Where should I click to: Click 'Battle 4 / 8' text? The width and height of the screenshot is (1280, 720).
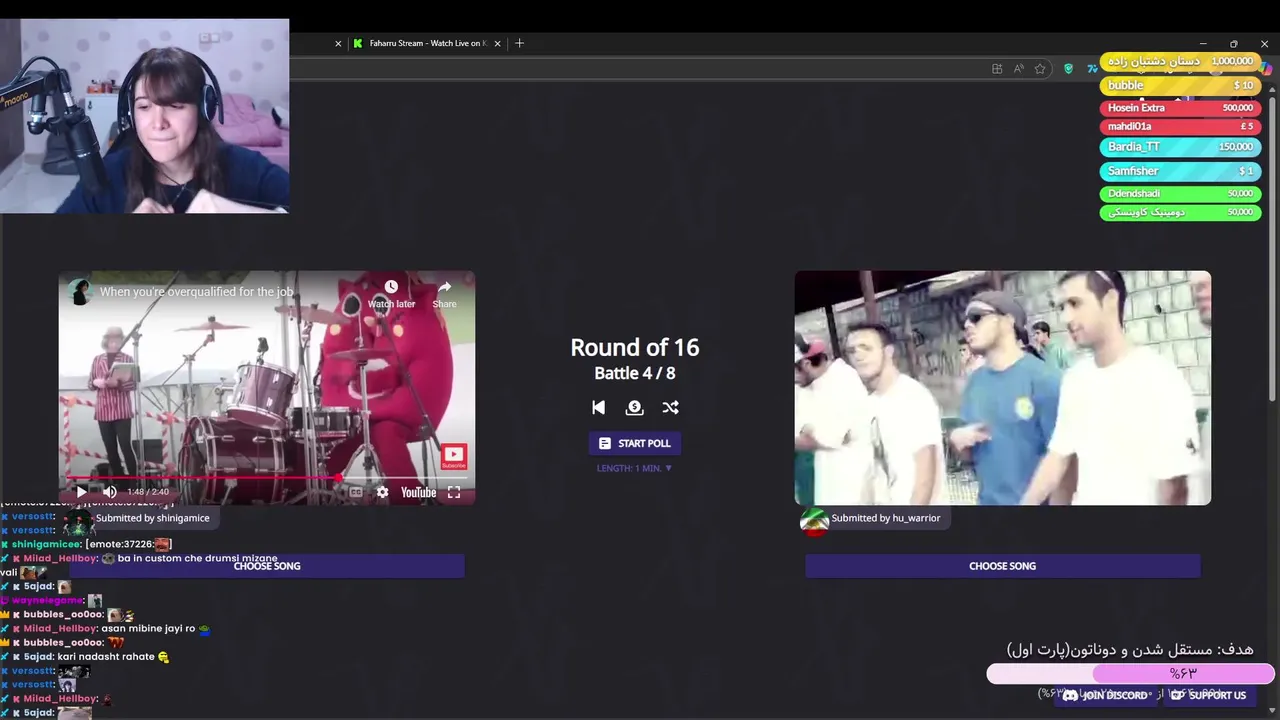click(x=634, y=373)
